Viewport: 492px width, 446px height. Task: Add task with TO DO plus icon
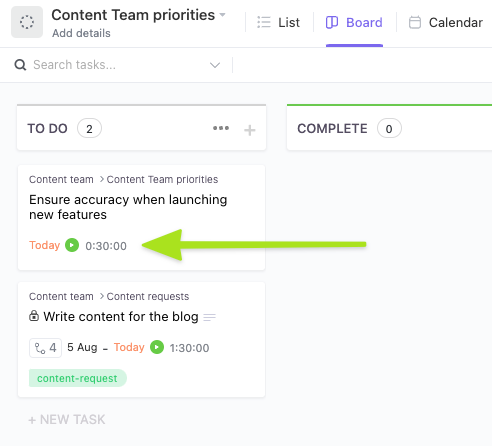[250, 130]
